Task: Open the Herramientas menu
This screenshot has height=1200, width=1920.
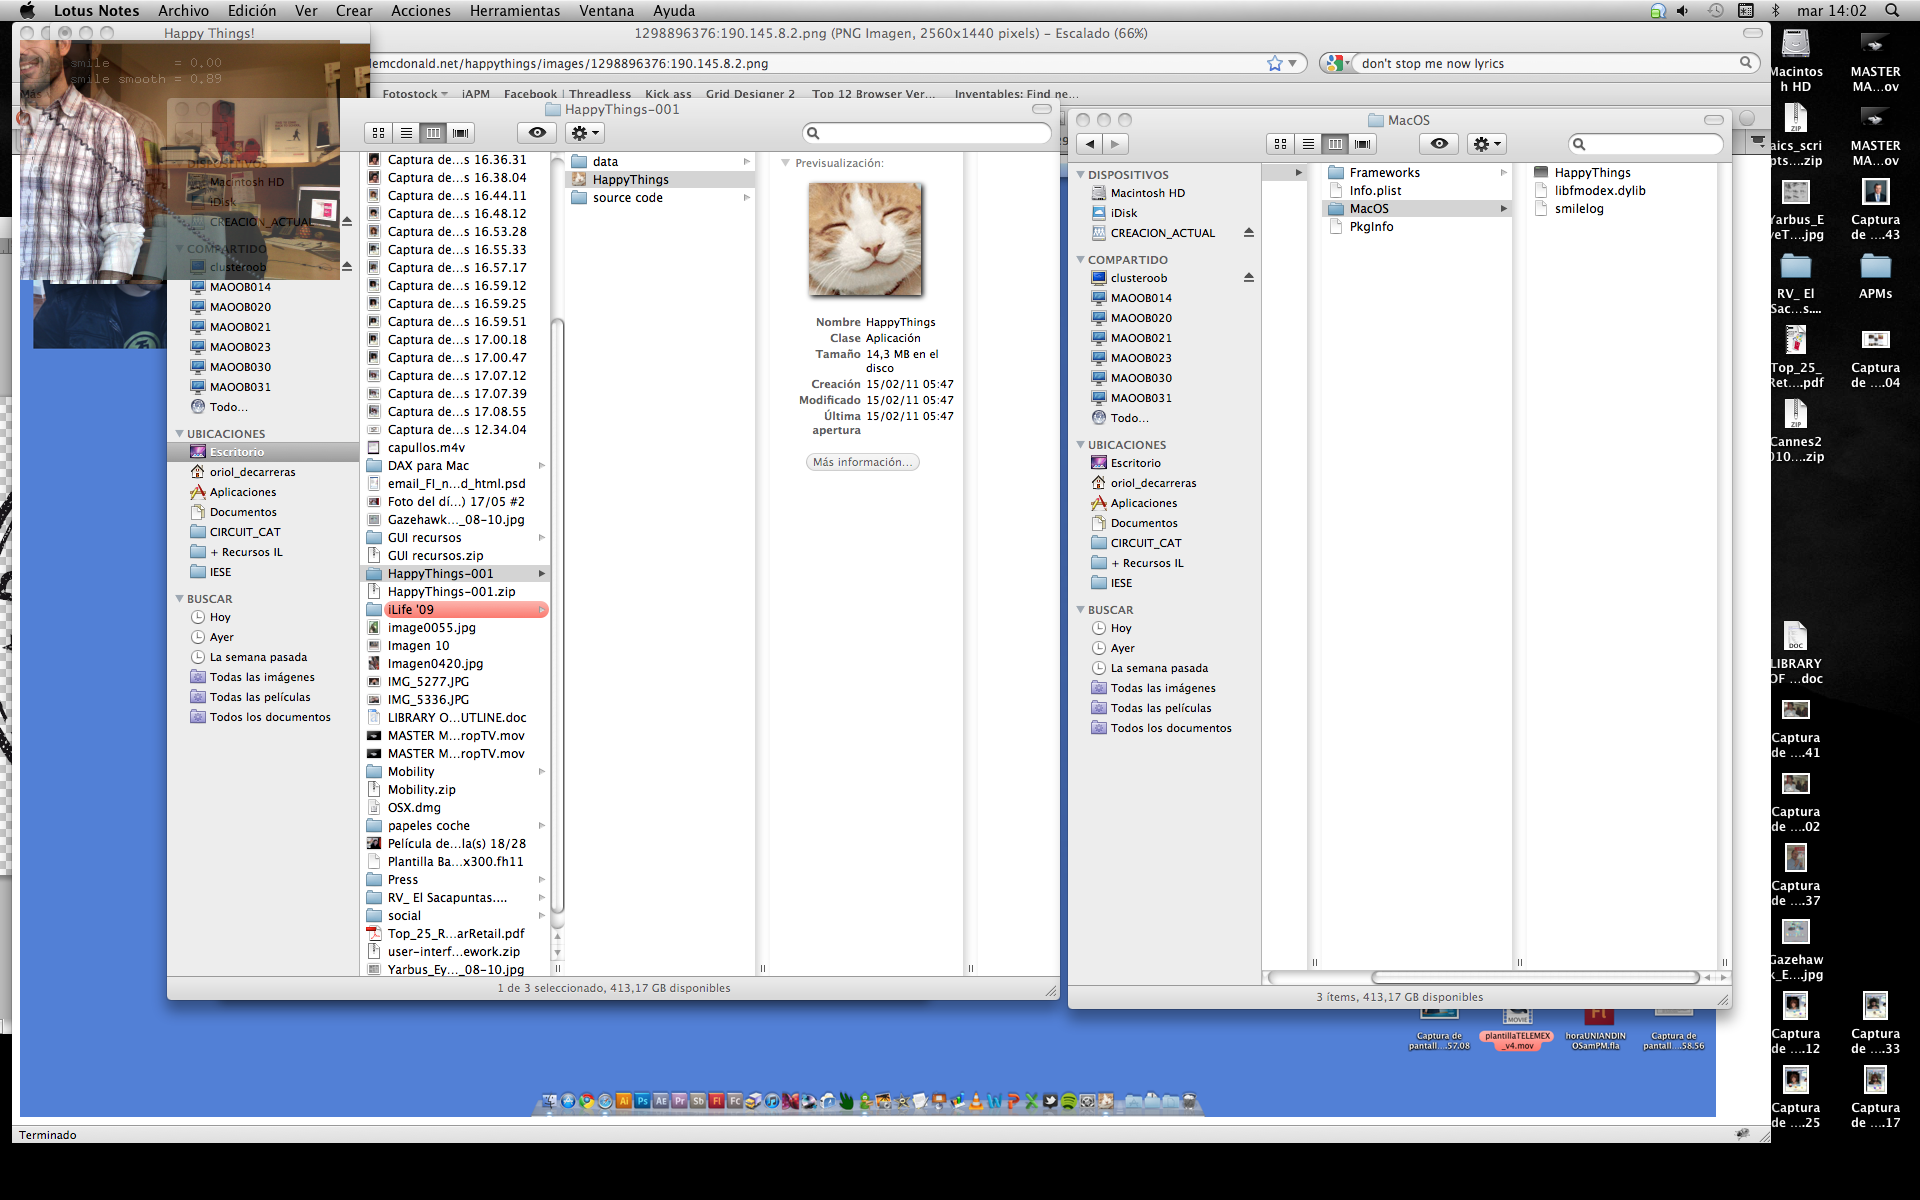Action: tap(514, 10)
